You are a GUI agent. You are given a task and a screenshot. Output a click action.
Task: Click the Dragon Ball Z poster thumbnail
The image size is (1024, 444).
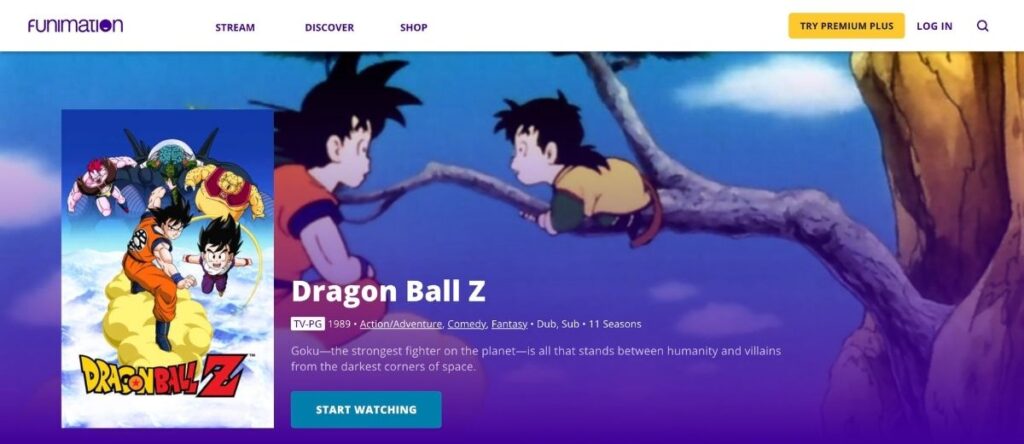click(167, 268)
